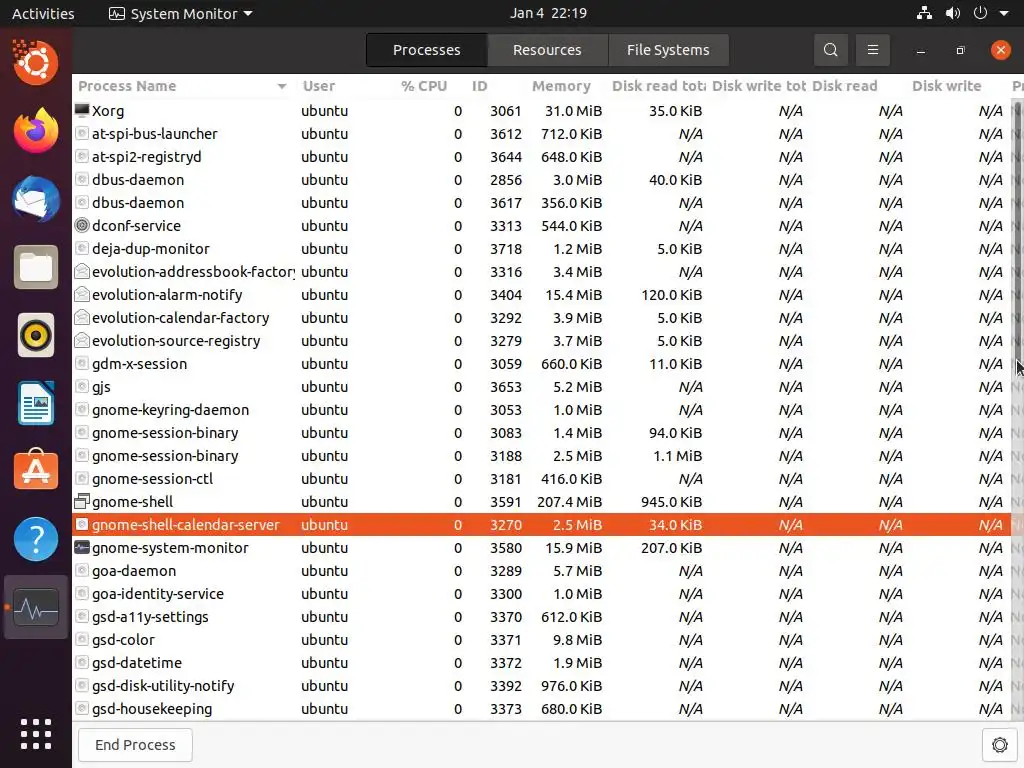This screenshot has height=768, width=1024.
Task: Open Ubuntu Software from the dock
Action: (36, 470)
